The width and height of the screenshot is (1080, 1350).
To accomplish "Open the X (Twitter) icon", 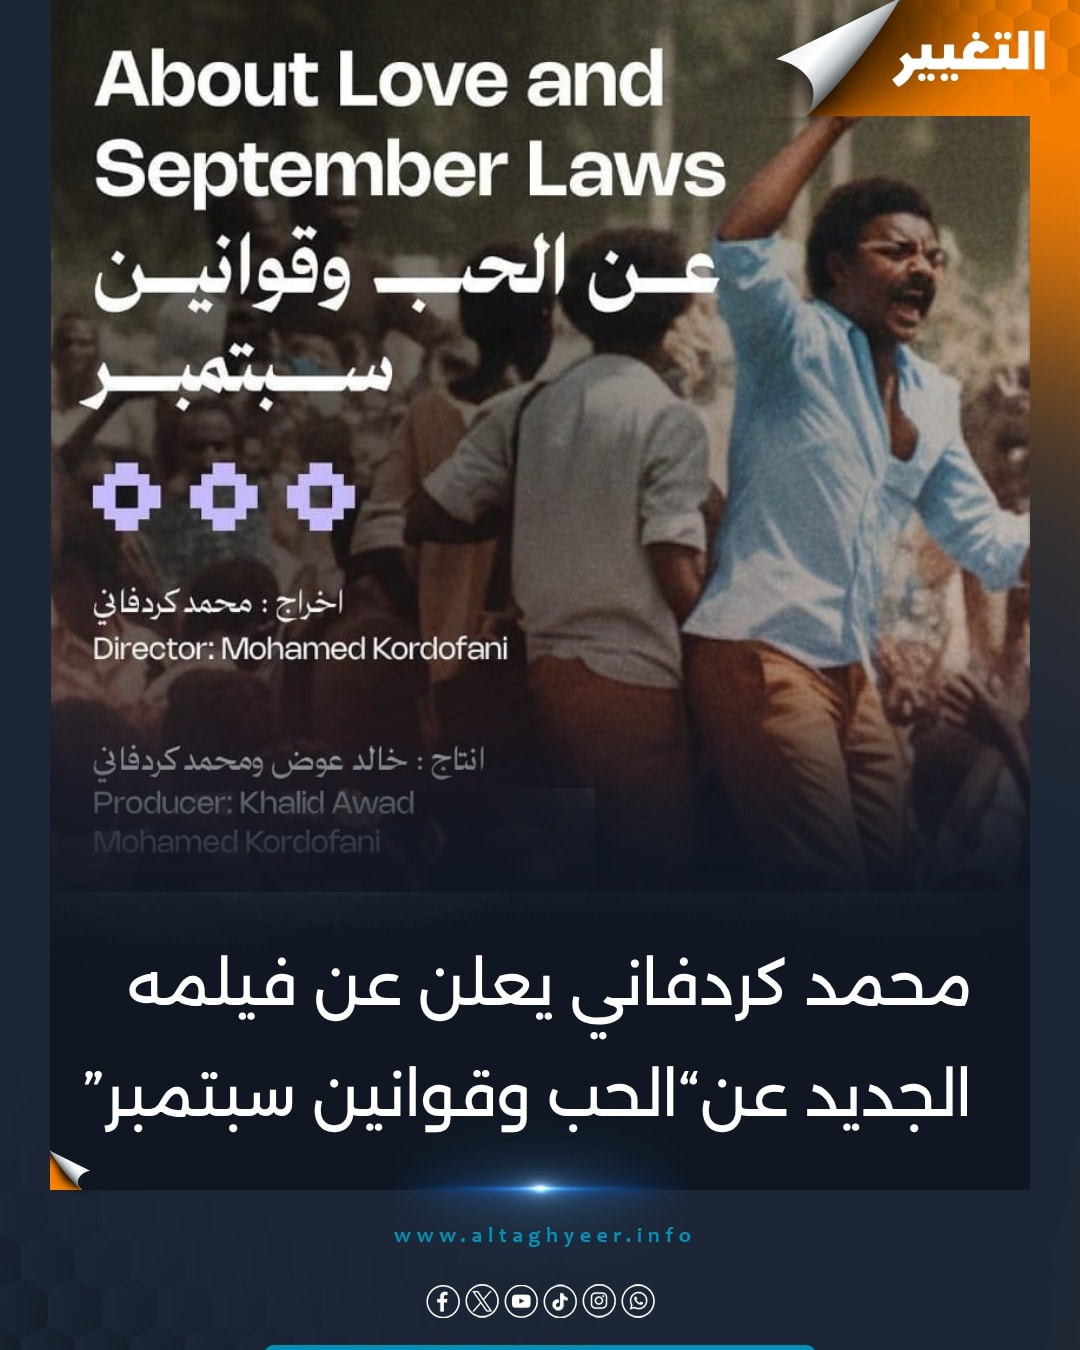I will click(x=482, y=1301).
